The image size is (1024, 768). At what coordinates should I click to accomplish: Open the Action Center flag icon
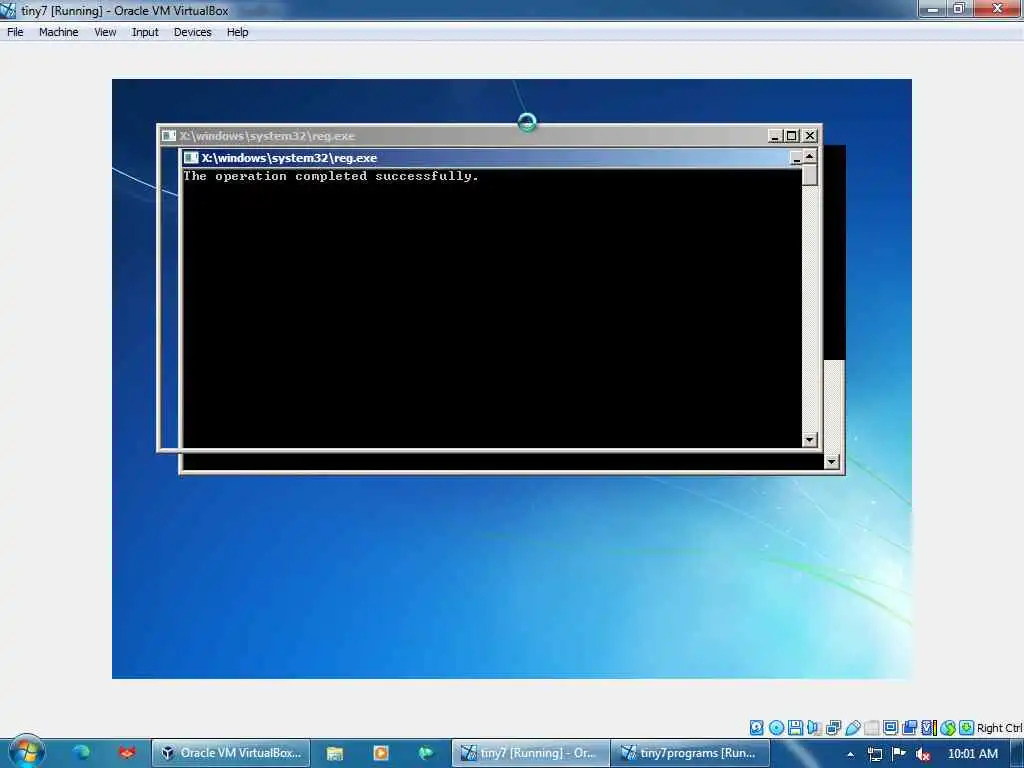[x=899, y=754]
